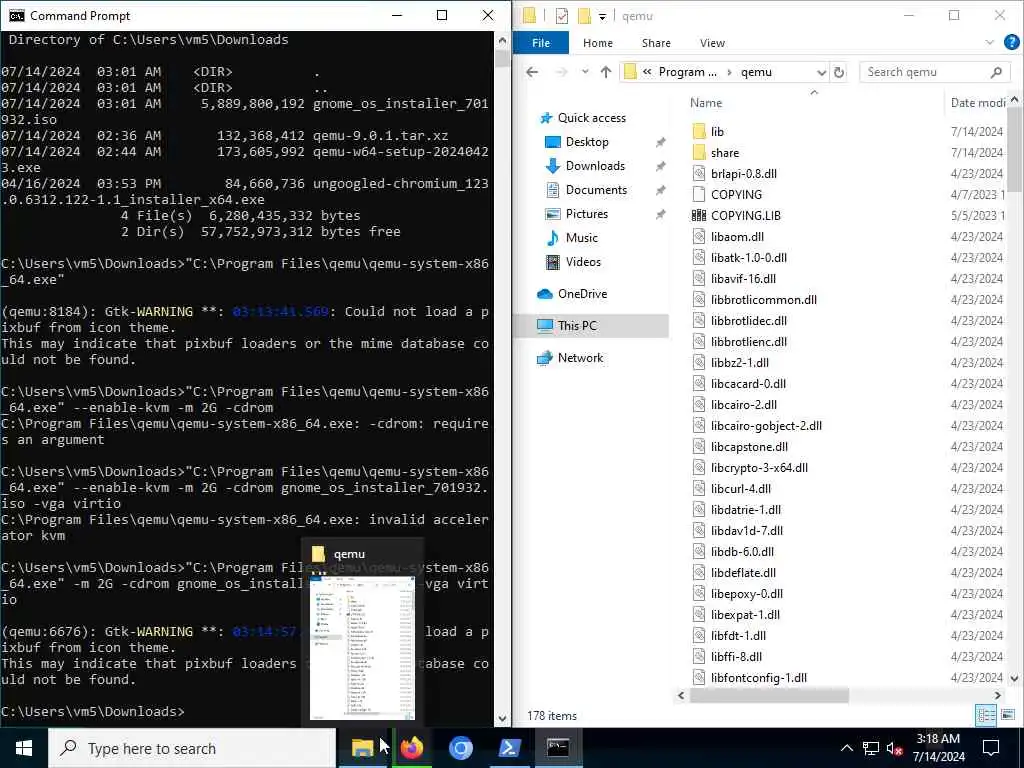Open the File tab in Explorer
Screen dimensions: 1024x768
point(541,43)
